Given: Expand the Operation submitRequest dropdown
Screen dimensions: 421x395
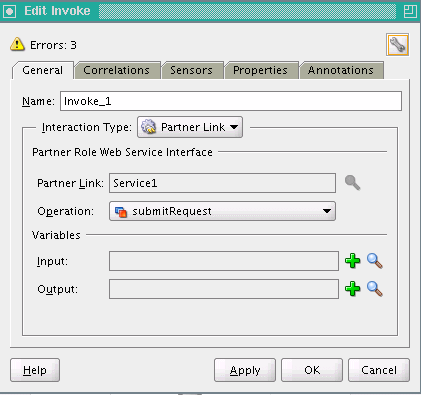Looking at the screenshot, I should click(x=222, y=211).
